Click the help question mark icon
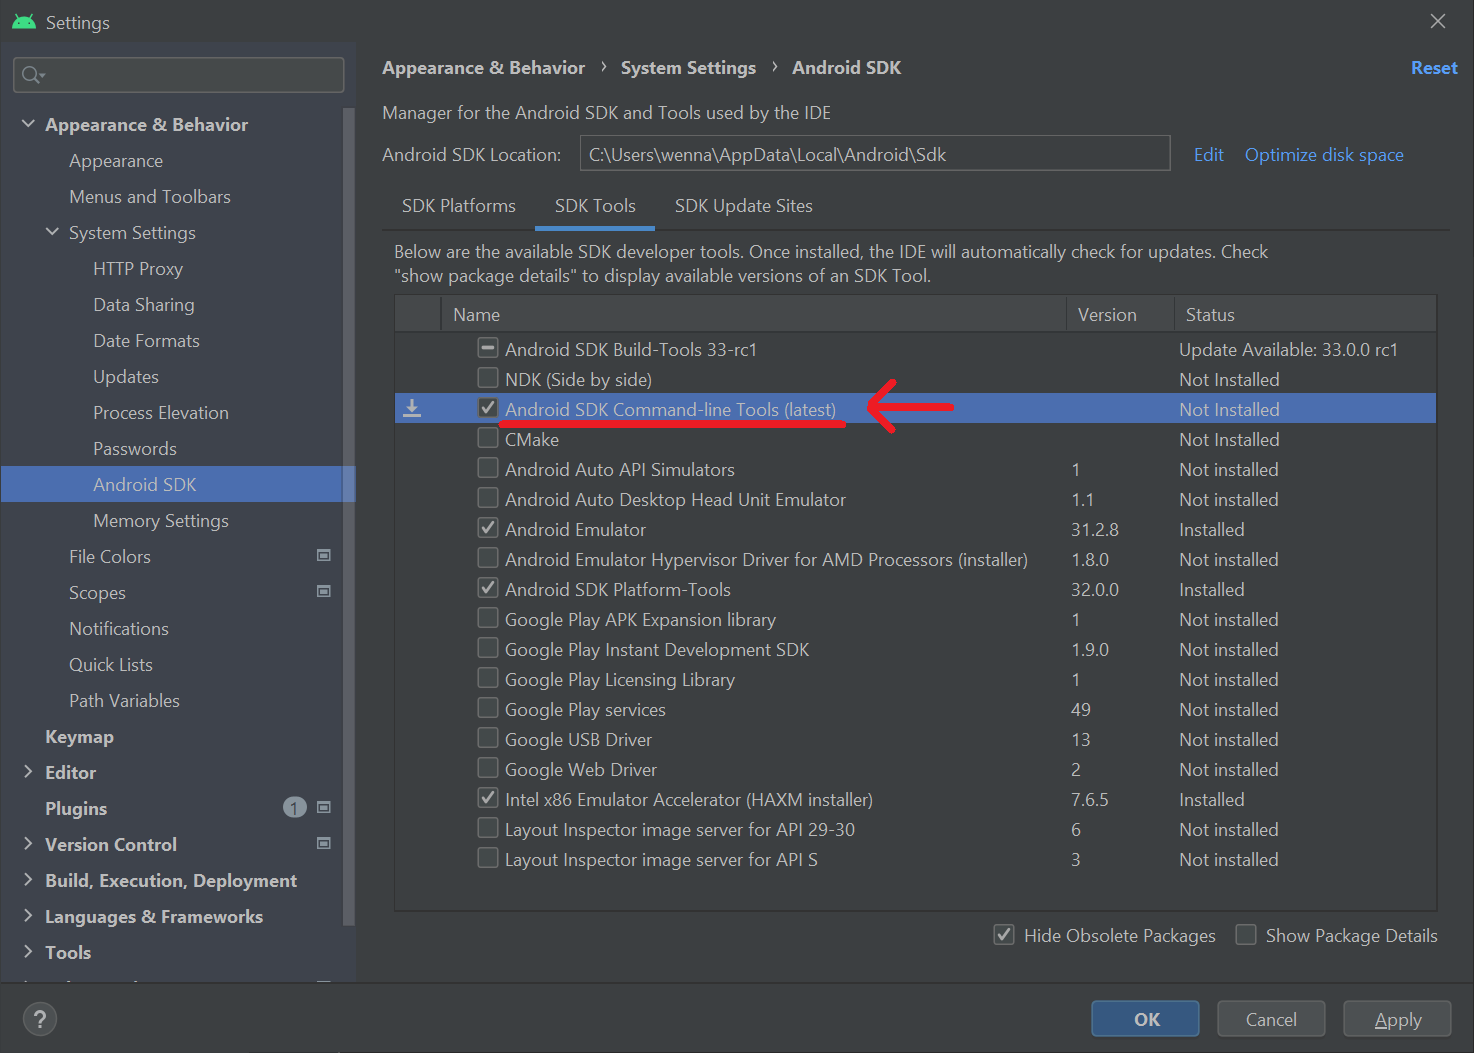The image size is (1474, 1053). (x=39, y=1019)
